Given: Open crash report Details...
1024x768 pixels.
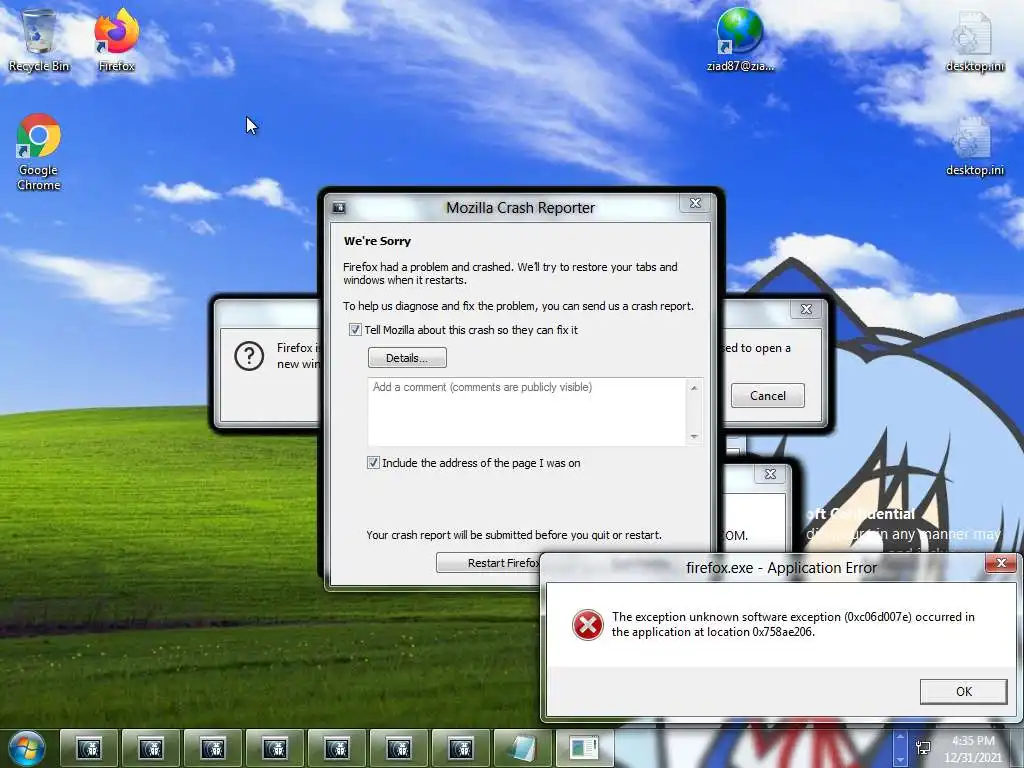Looking at the screenshot, I should point(407,358).
